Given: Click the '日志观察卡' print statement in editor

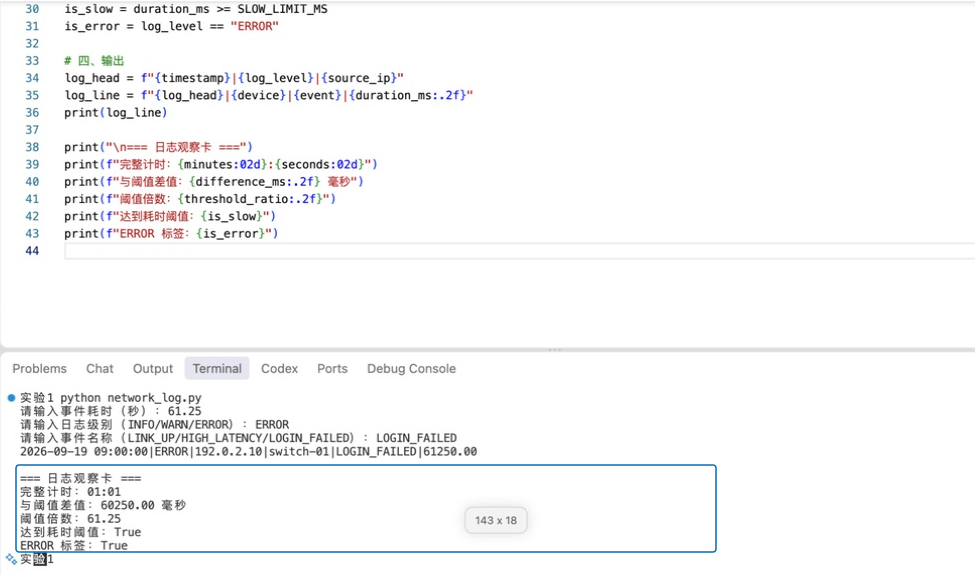Looking at the screenshot, I should [x=159, y=147].
